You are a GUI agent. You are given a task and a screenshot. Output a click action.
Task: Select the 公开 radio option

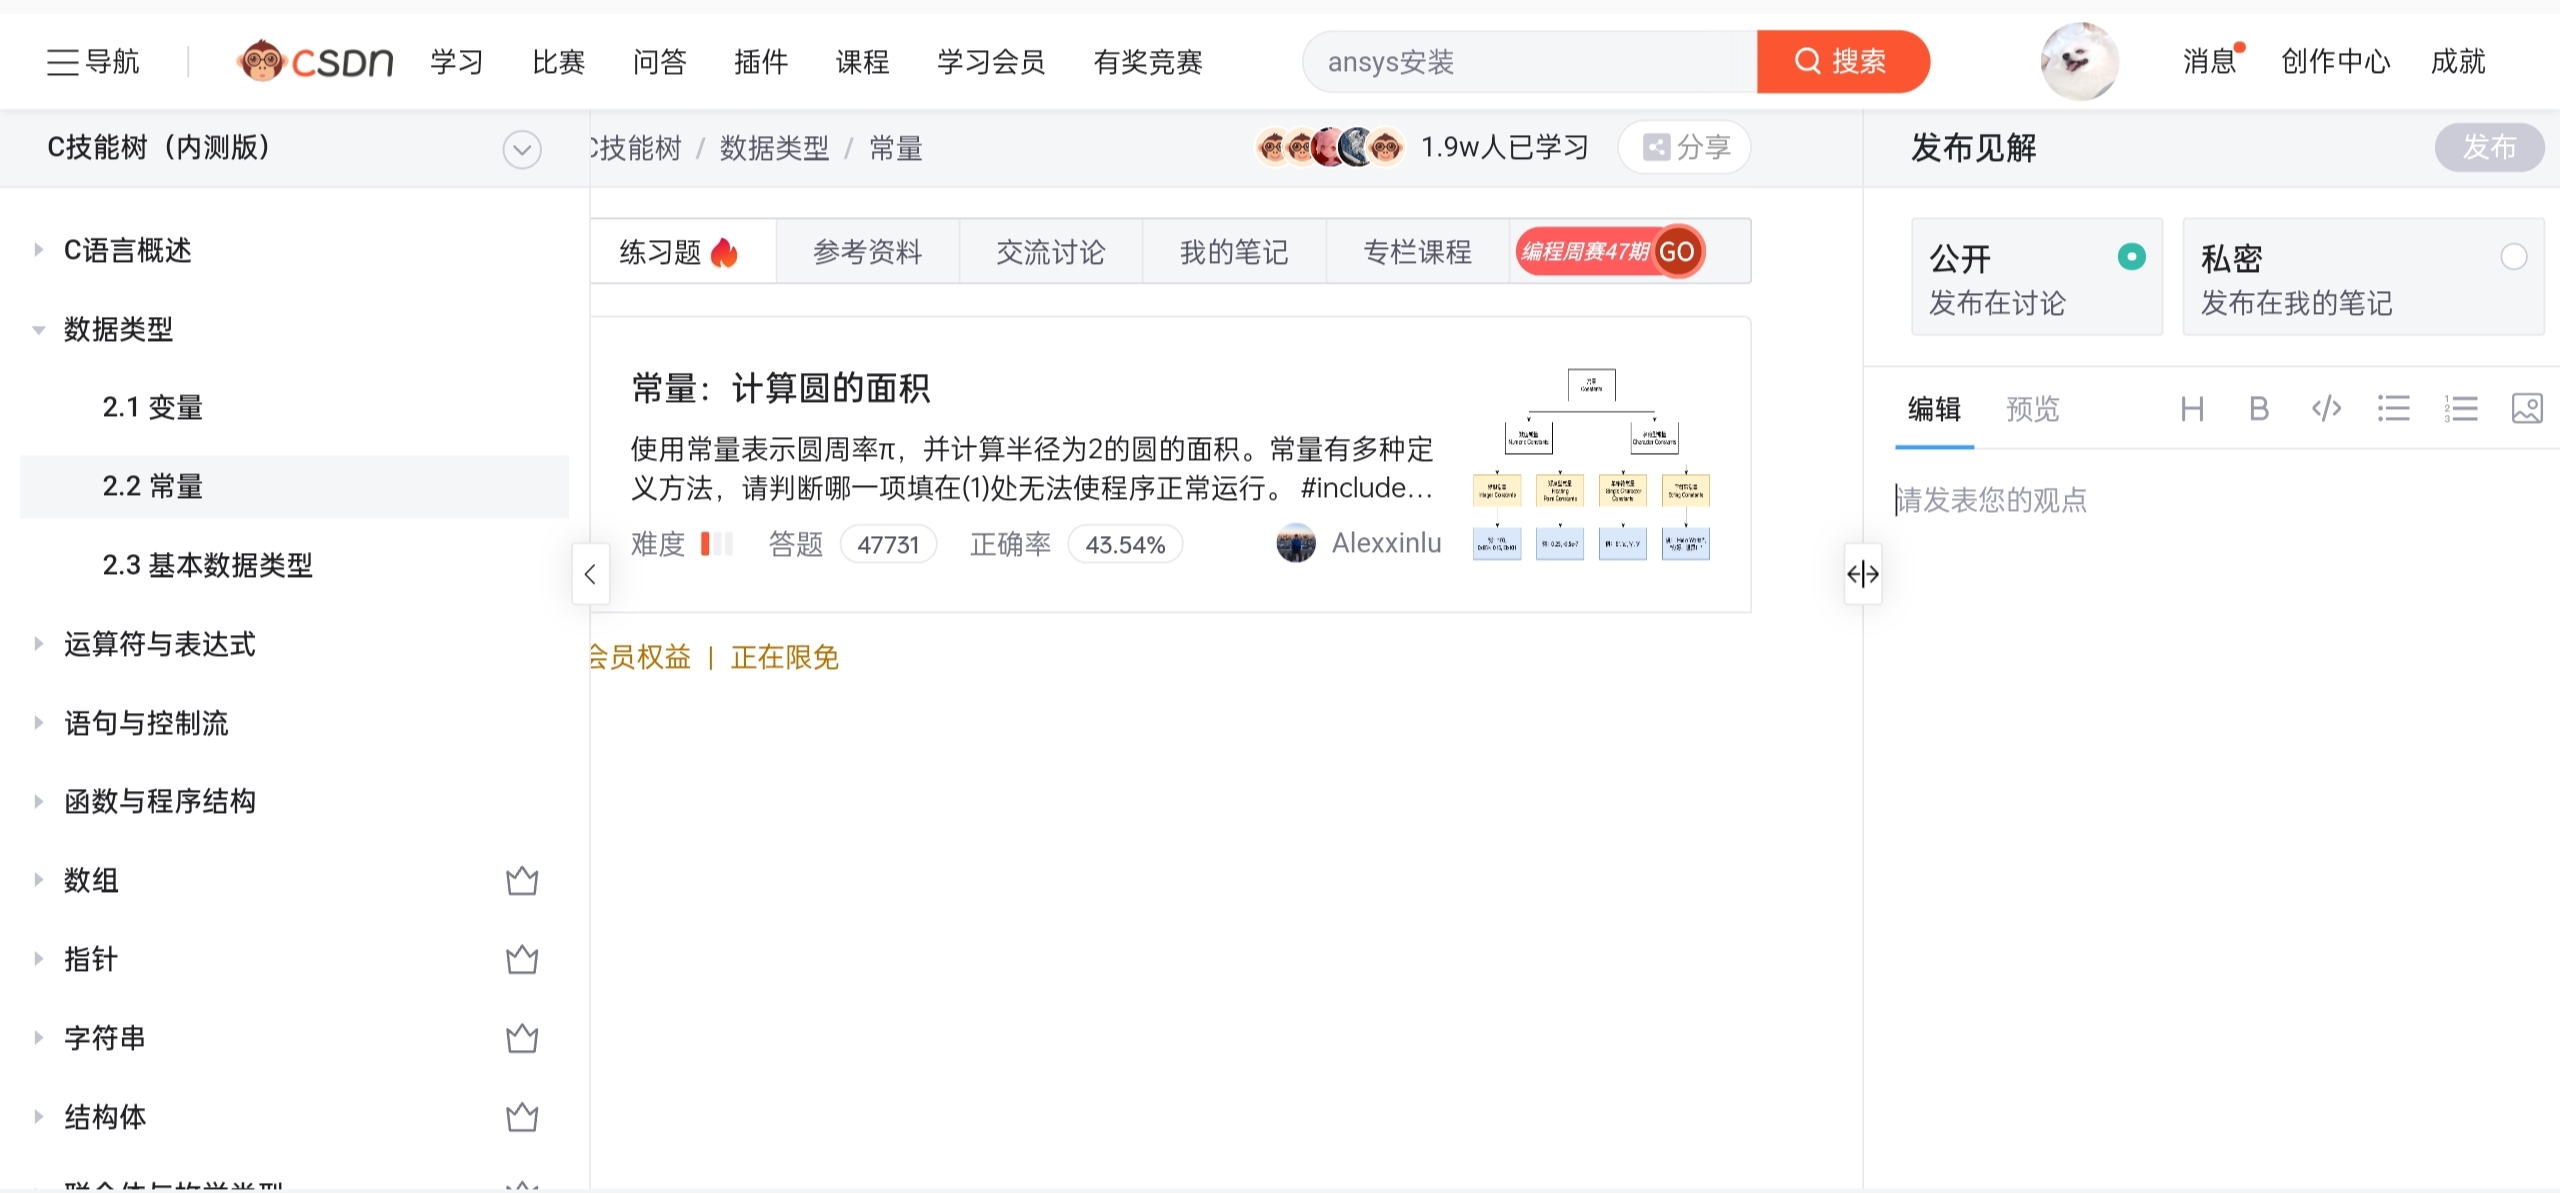(2131, 257)
